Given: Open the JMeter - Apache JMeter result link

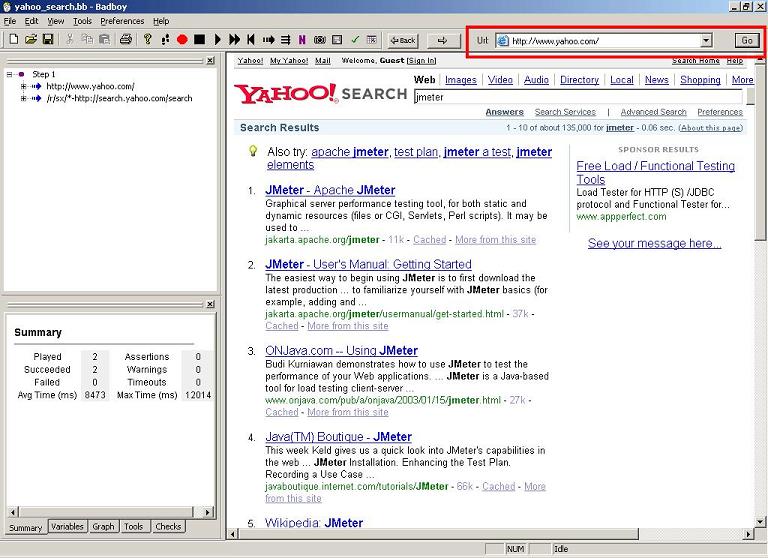Looking at the screenshot, I should click(x=330, y=190).
